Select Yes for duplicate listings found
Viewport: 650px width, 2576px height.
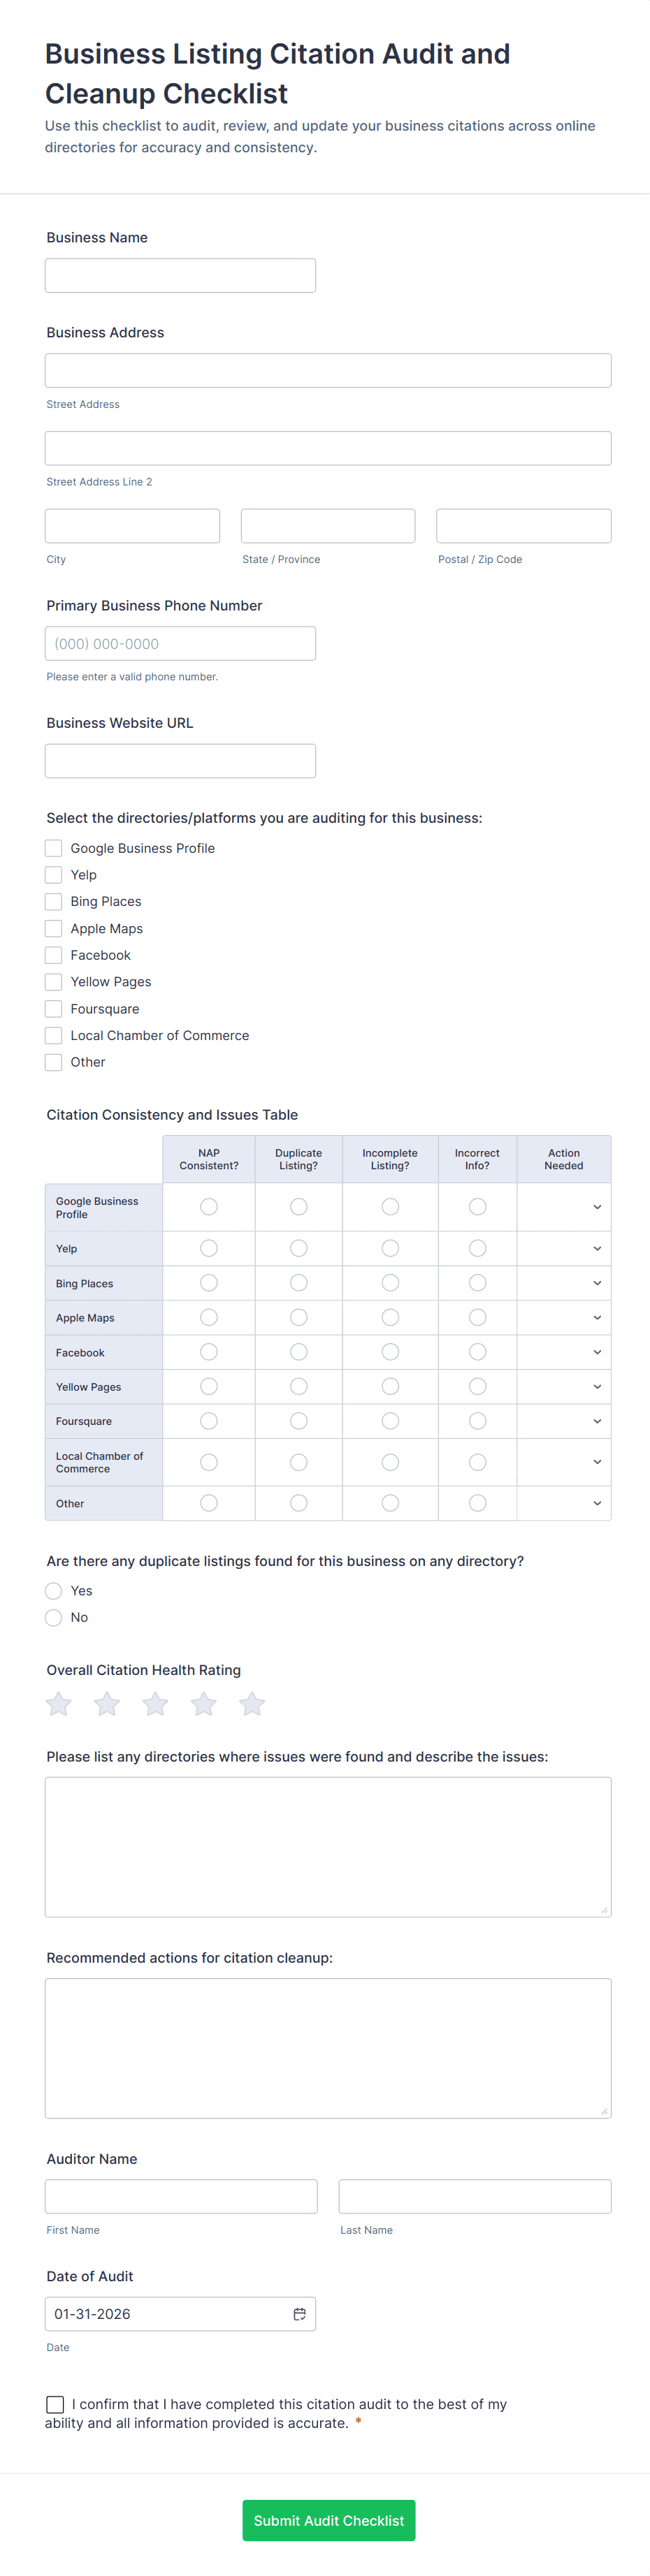point(54,1591)
